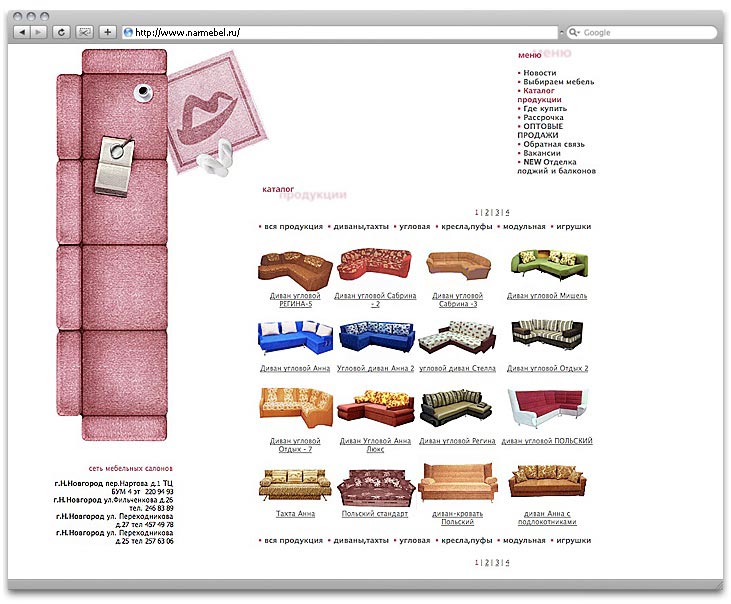This screenshot has height=604, width=731.
Task: Click the Диван угловой Регина text link
Action: 457,441
